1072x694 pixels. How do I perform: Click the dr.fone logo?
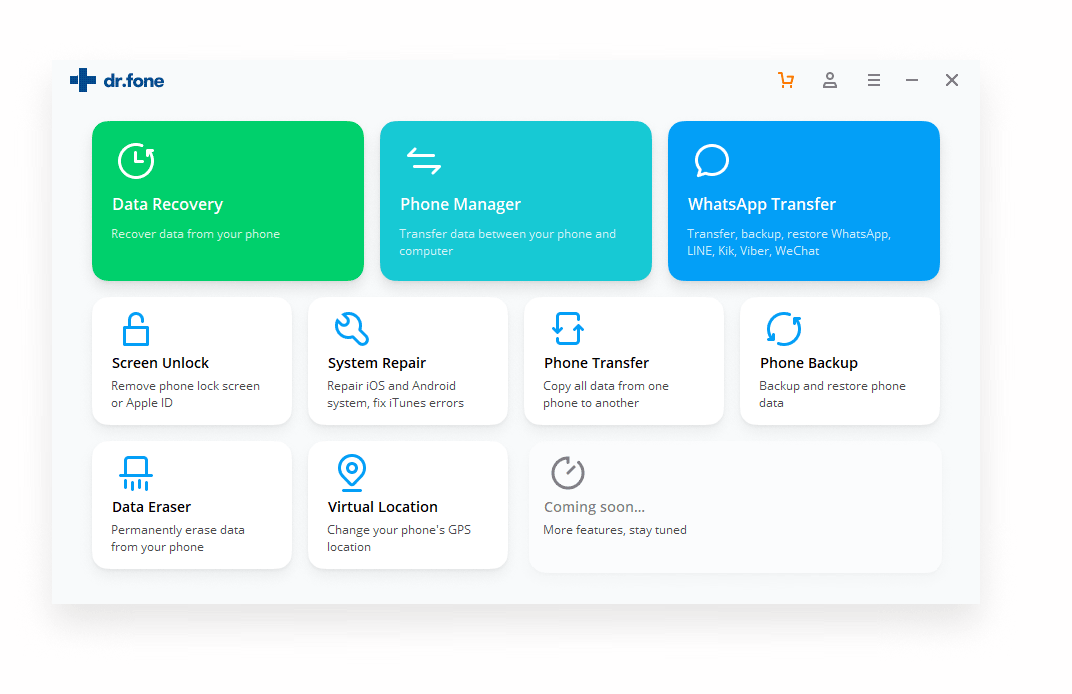click(117, 81)
